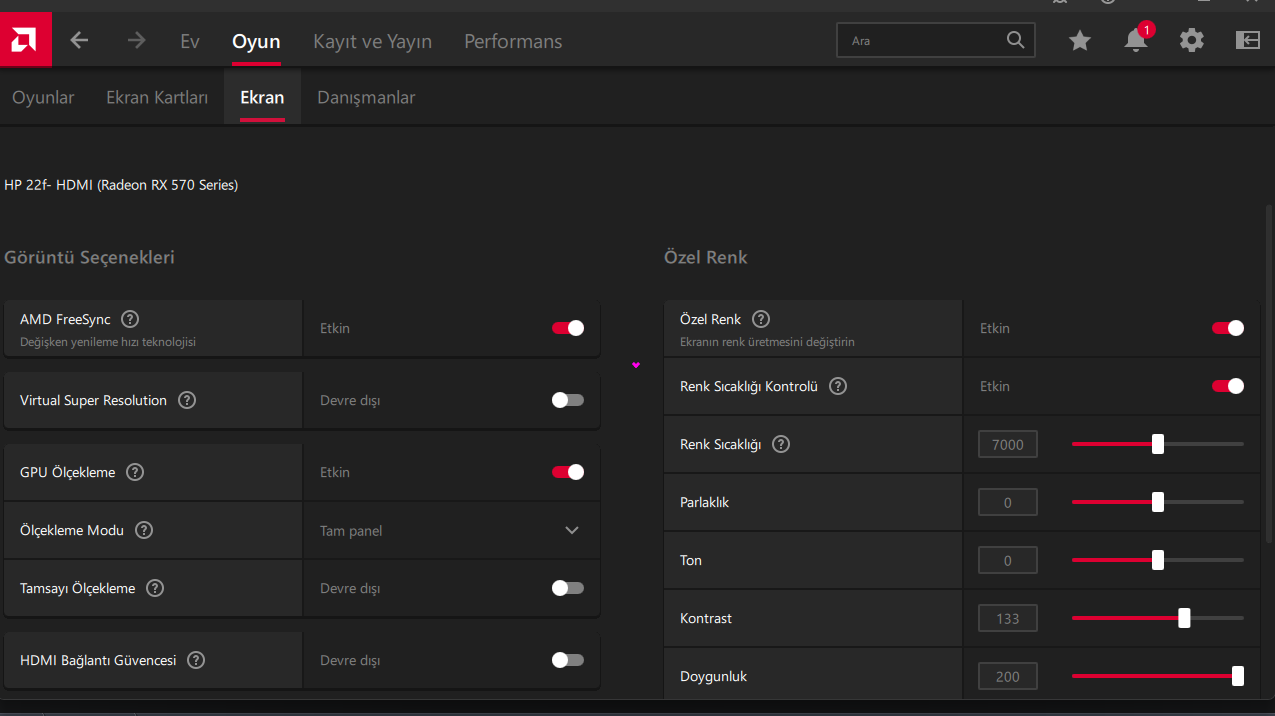Enable HDMI Bağlantı Güvencesi toggle

568,660
